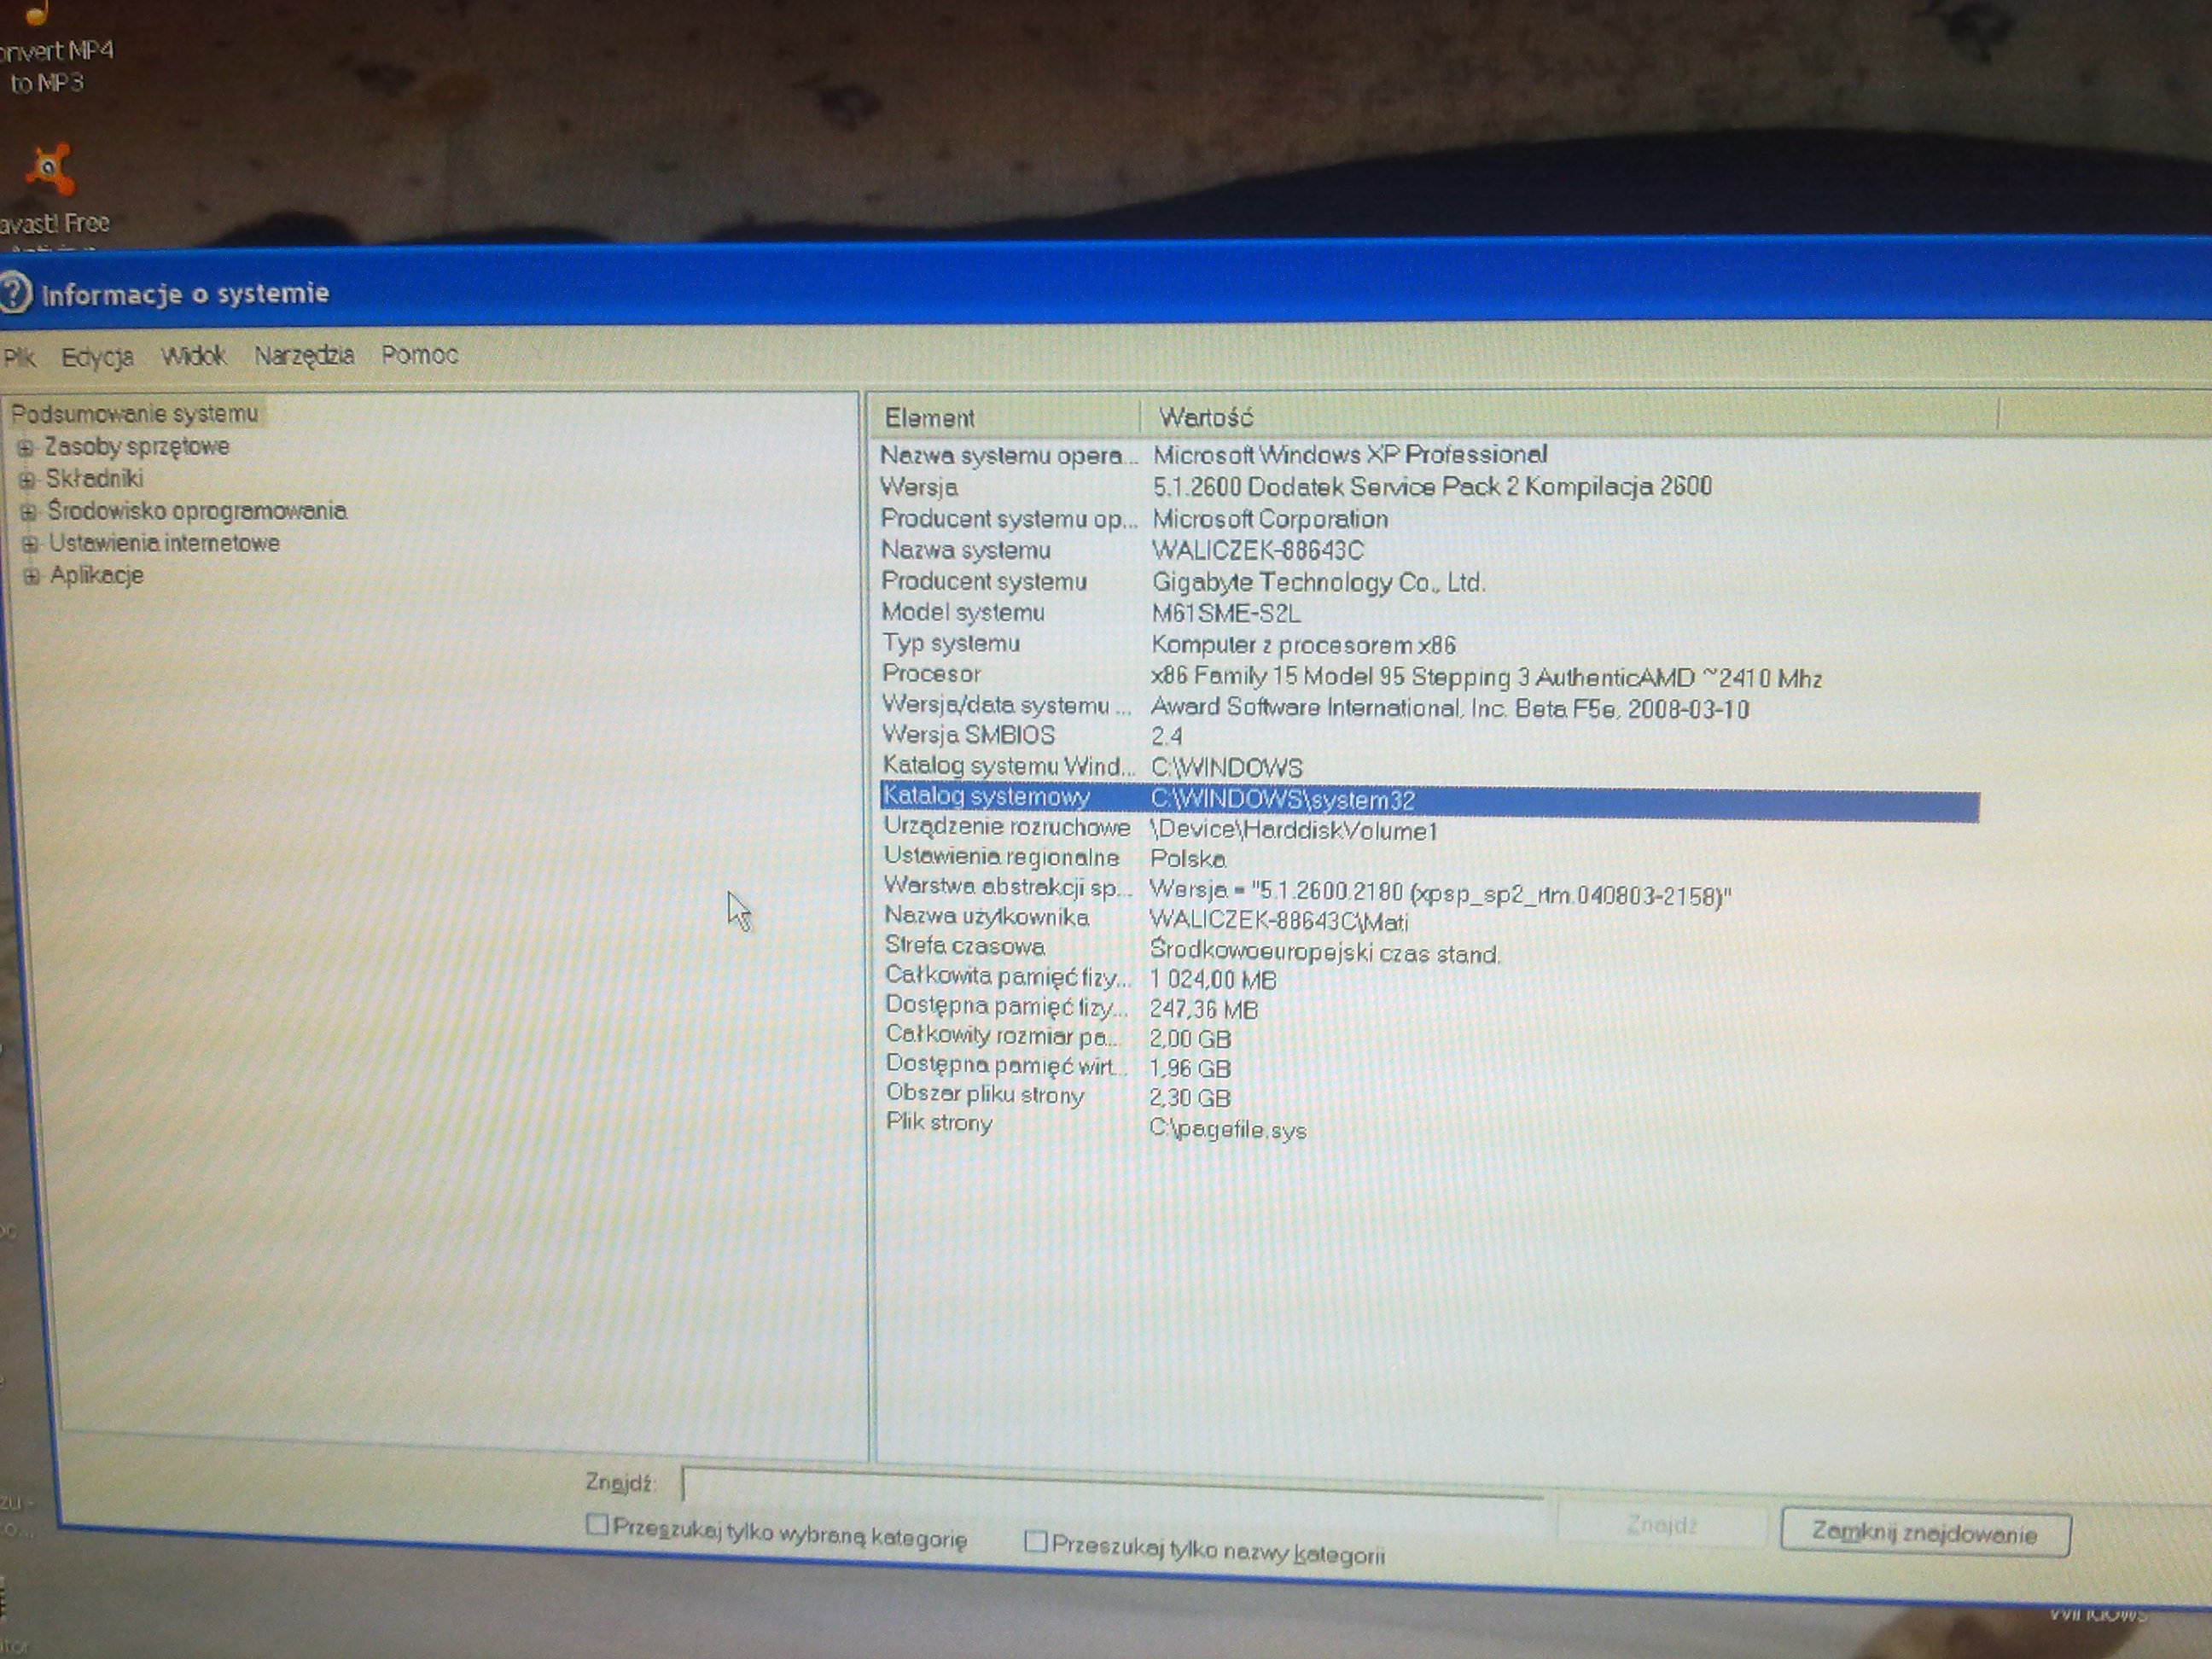The height and width of the screenshot is (1659, 2212).
Task: Select the Gigabyte Technology Co., Ltd. value
Action: point(1318,582)
